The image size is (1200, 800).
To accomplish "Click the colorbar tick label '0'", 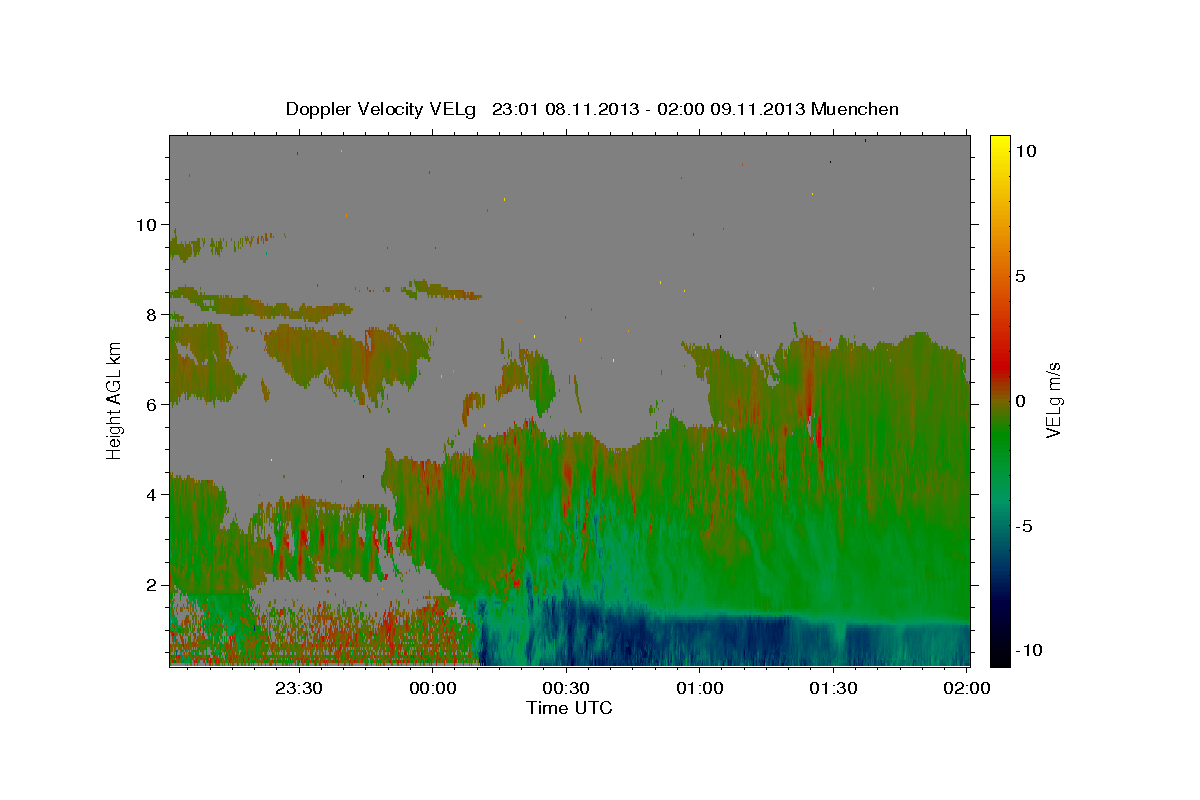I will [1020, 401].
